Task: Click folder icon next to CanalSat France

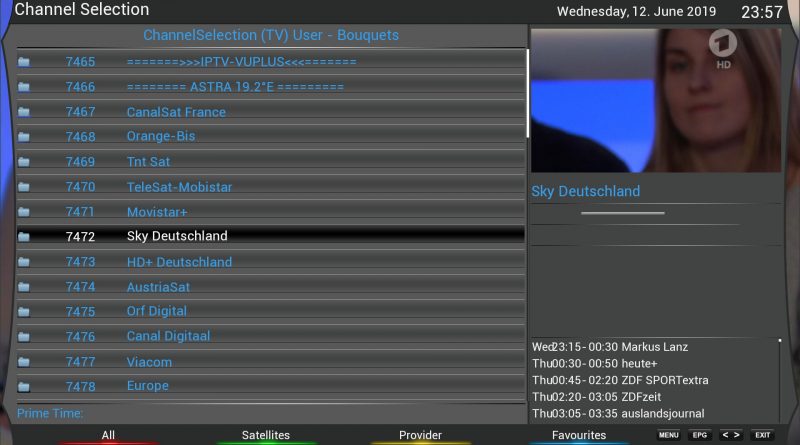Action: (x=23, y=112)
